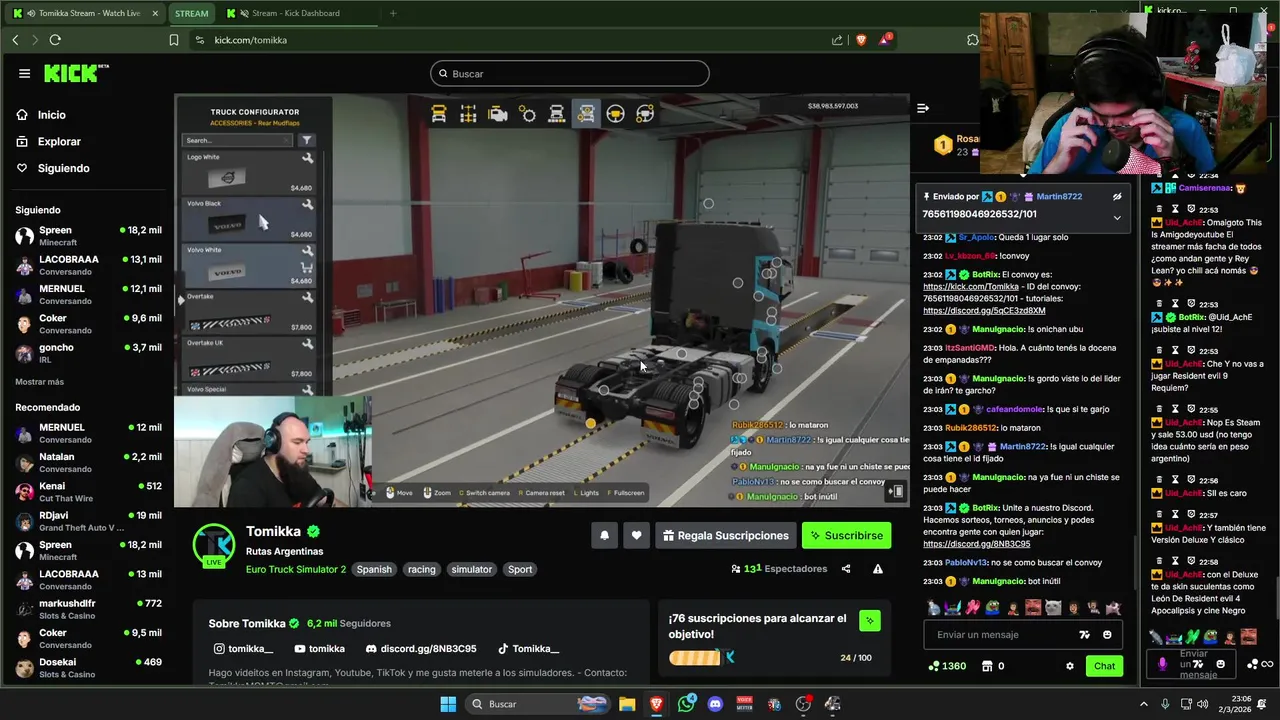Open WhatsApp from the taskbar

point(686,704)
